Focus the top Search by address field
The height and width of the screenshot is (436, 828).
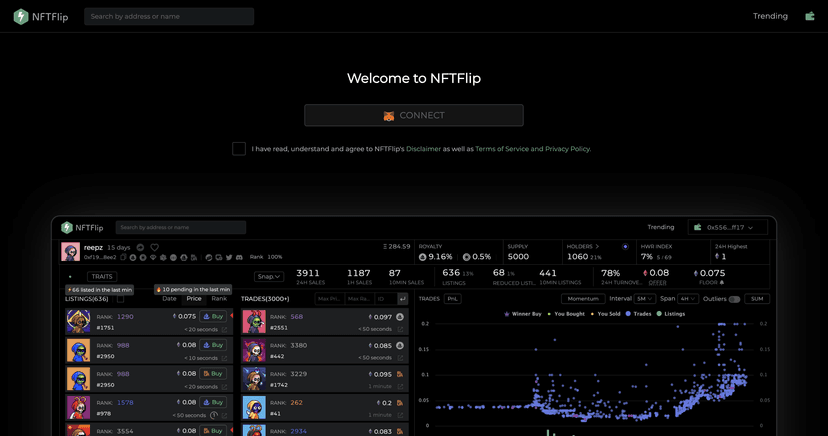168,16
